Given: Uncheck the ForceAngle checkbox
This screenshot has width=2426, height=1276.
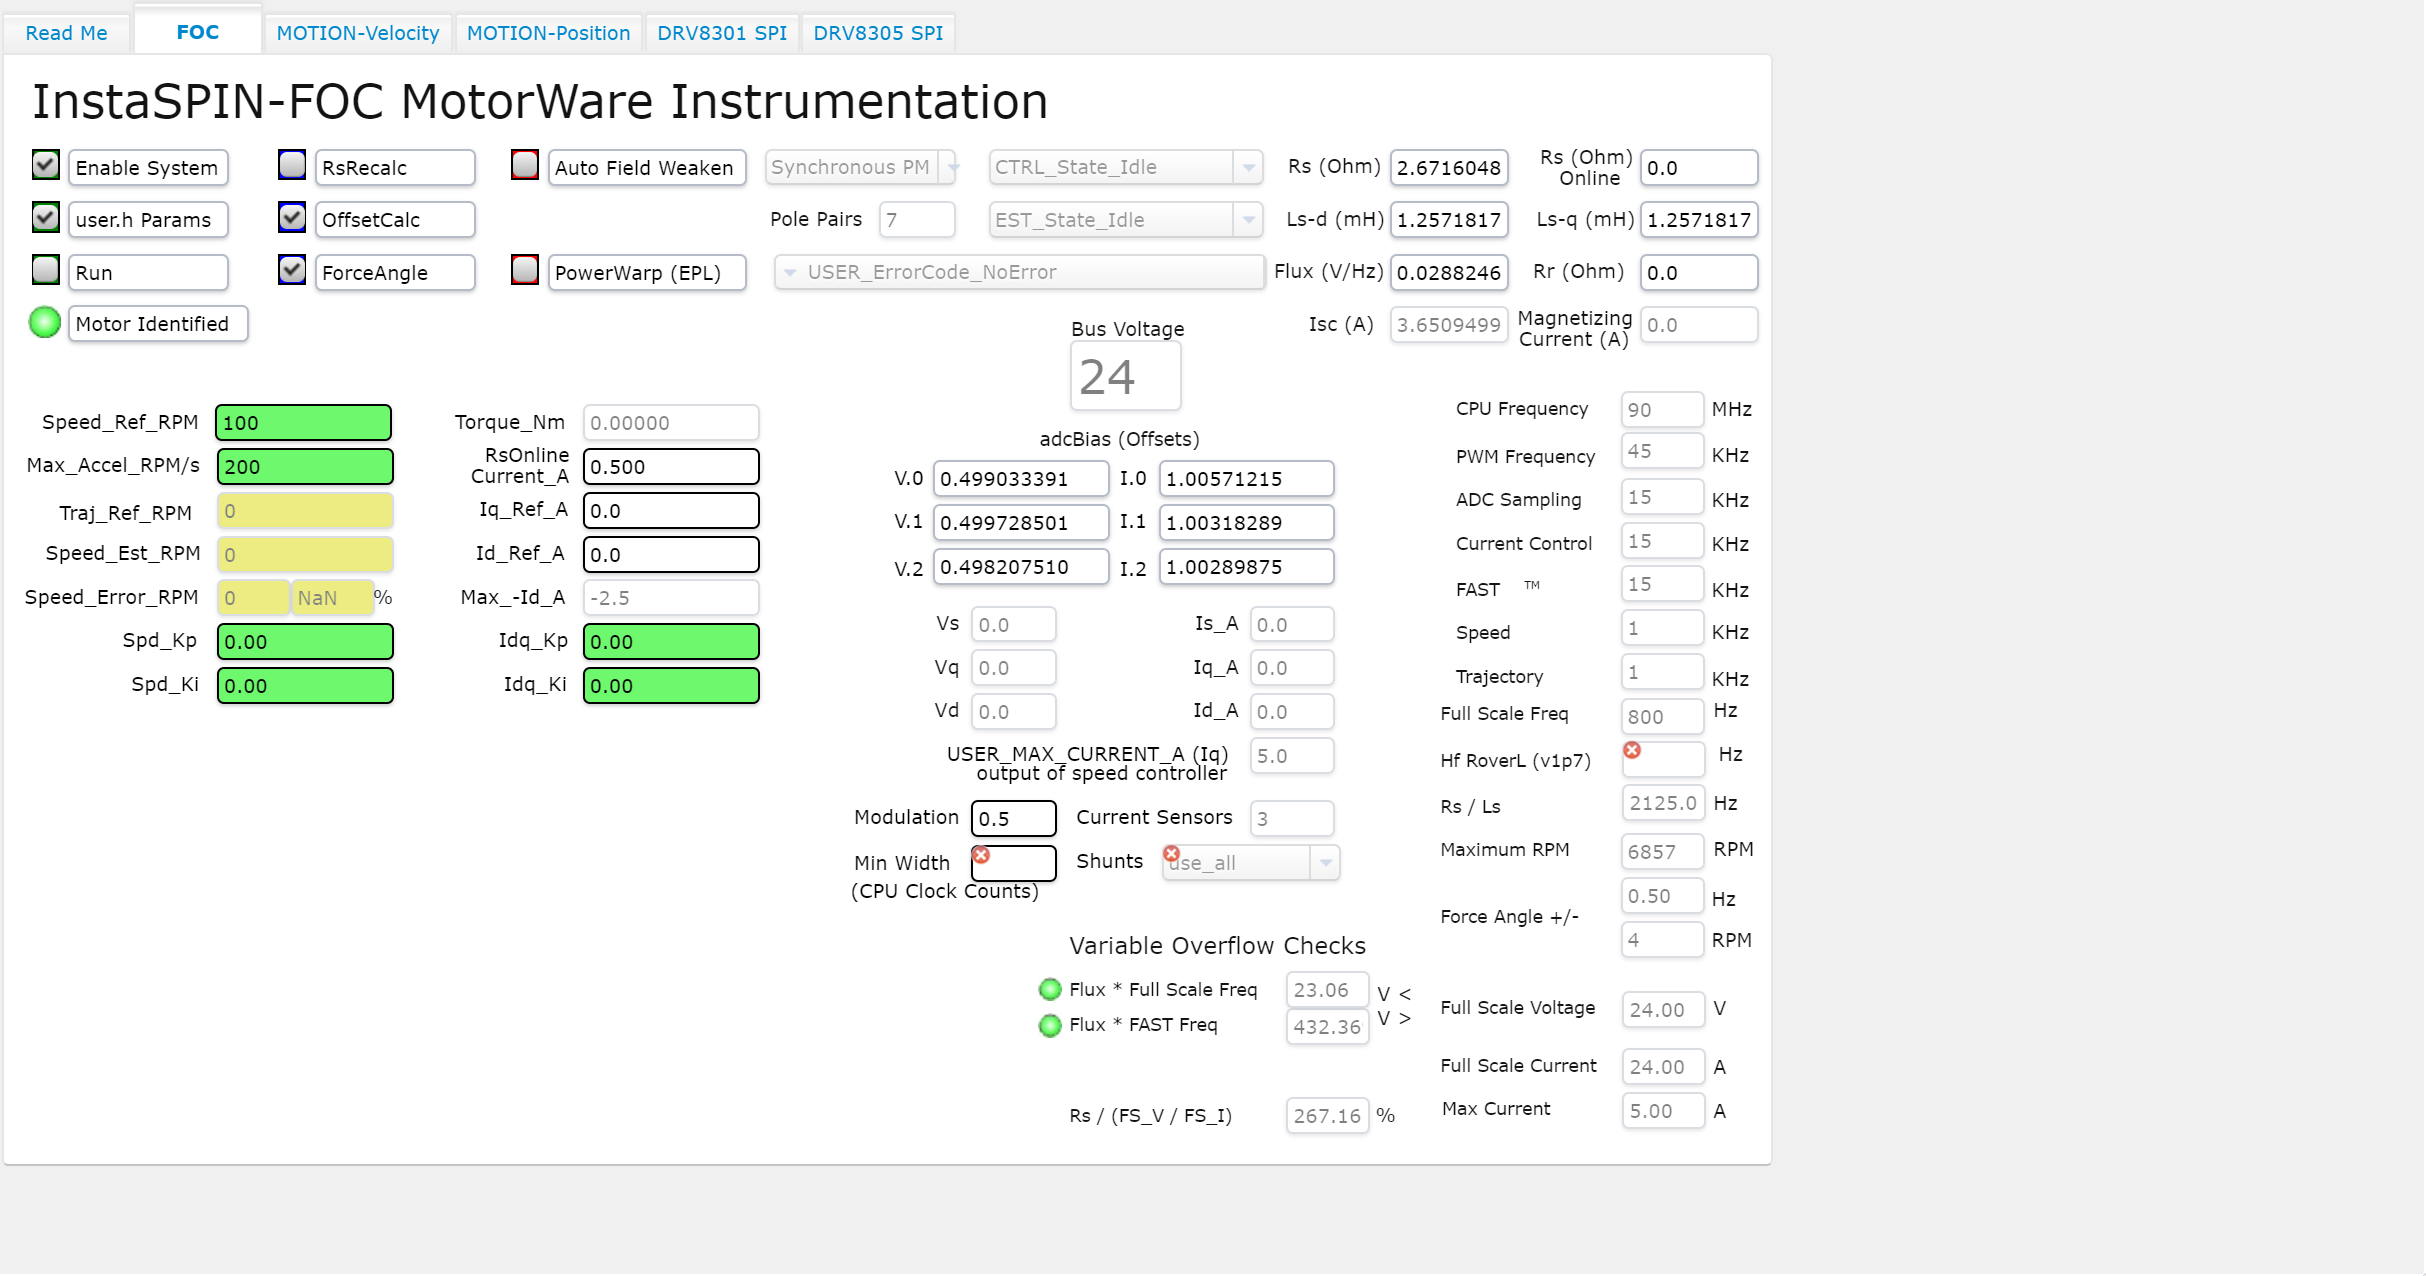Looking at the screenshot, I should pos(292,270).
